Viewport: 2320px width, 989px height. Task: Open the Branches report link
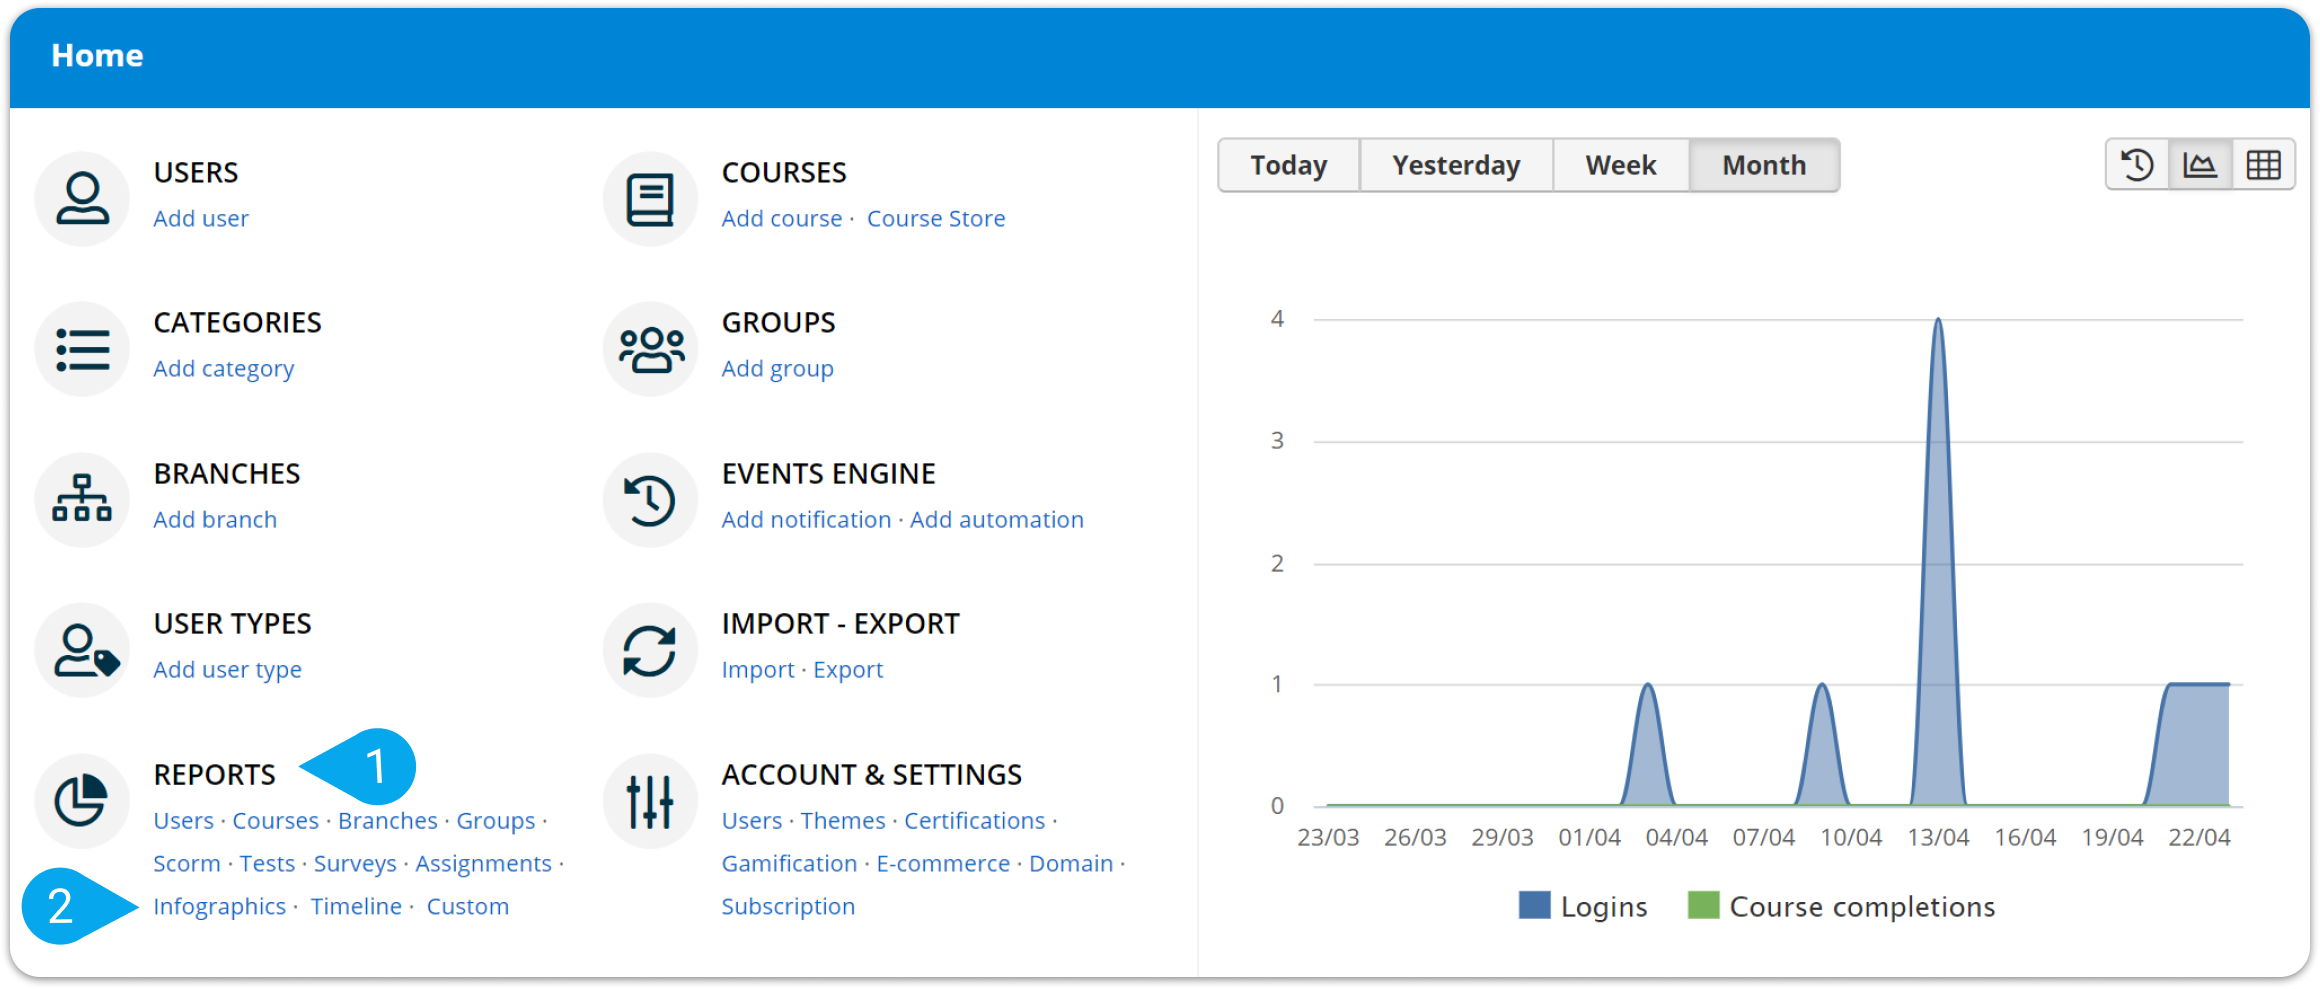coord(388,821)
